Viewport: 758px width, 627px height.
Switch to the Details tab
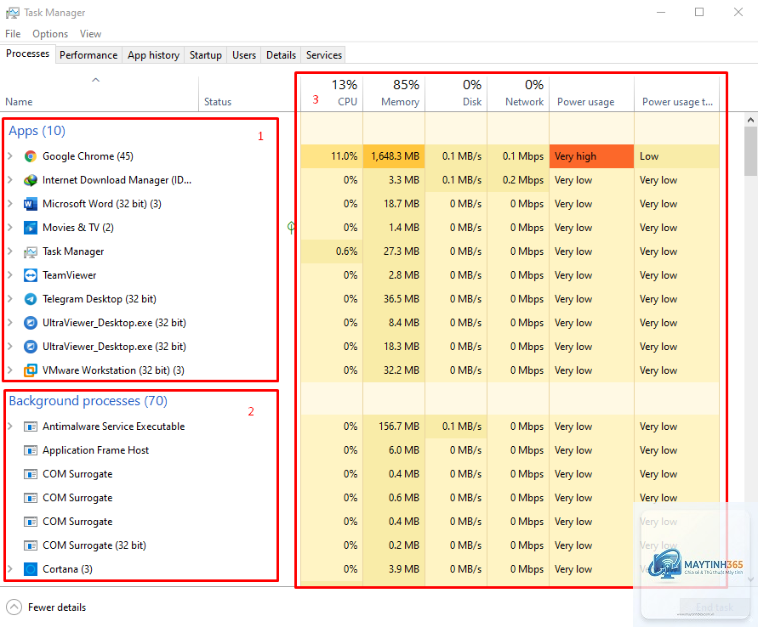[281, 55]
